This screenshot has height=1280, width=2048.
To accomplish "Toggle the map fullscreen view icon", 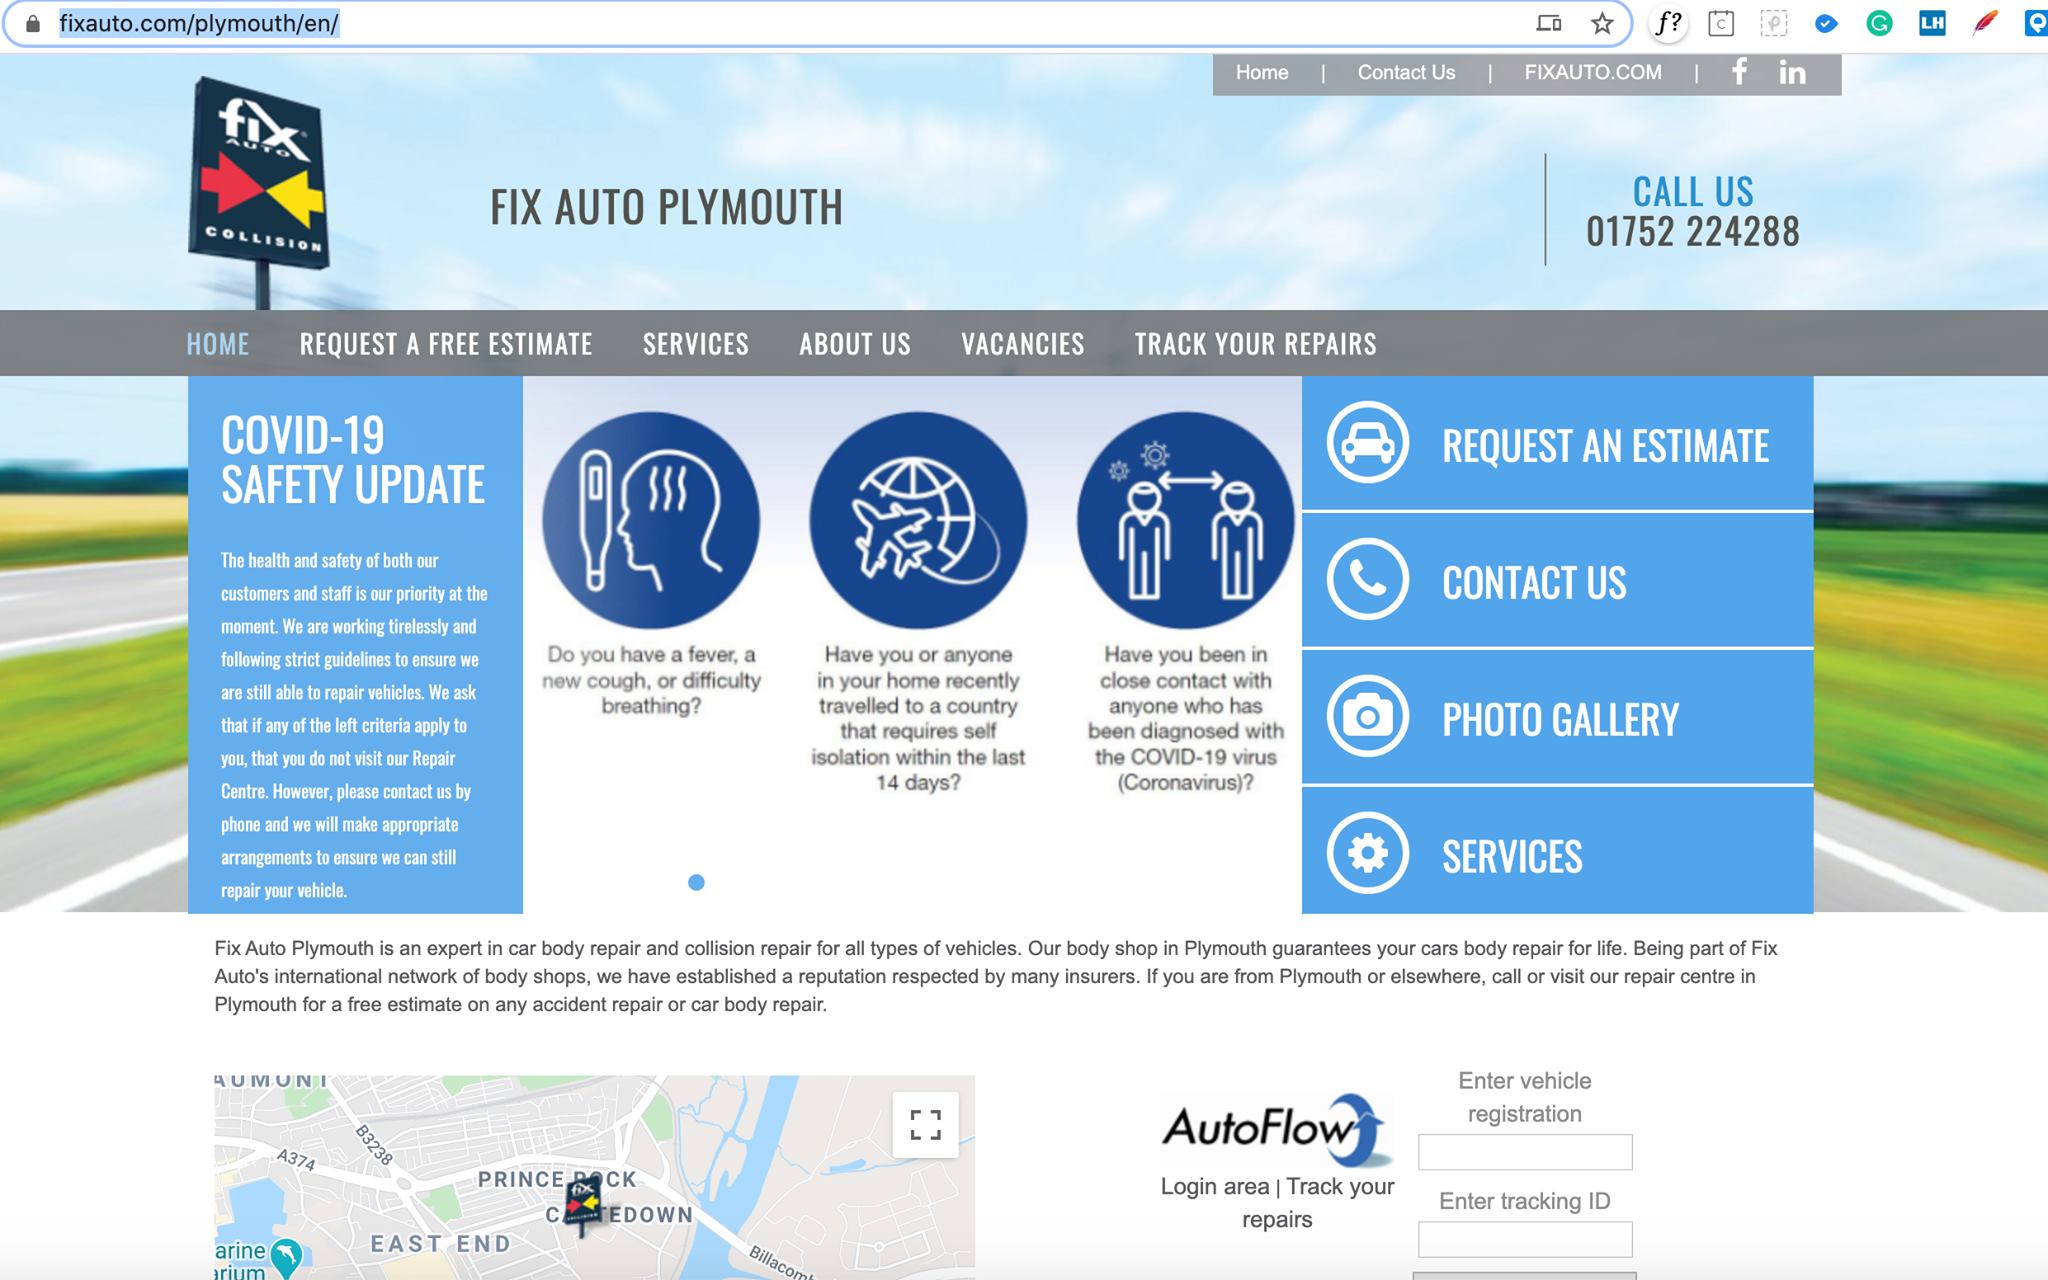I will coord(925,1125).
